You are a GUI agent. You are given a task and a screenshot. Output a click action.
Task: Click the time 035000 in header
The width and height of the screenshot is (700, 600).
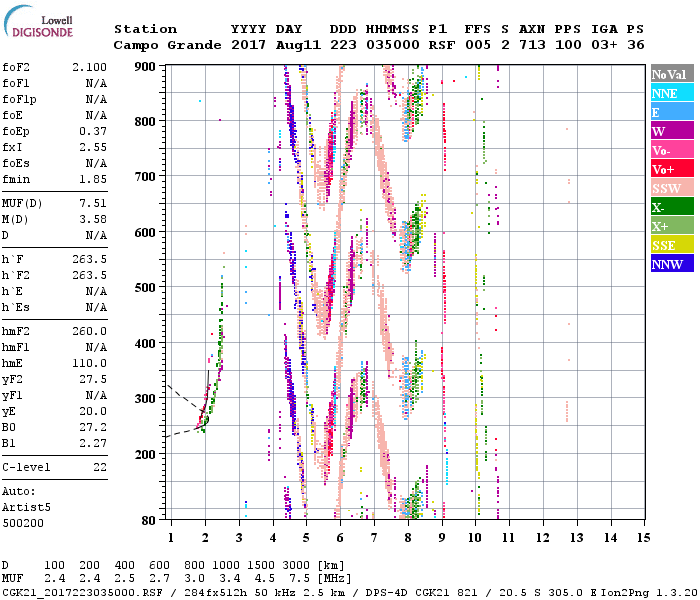tap(393, 45)
